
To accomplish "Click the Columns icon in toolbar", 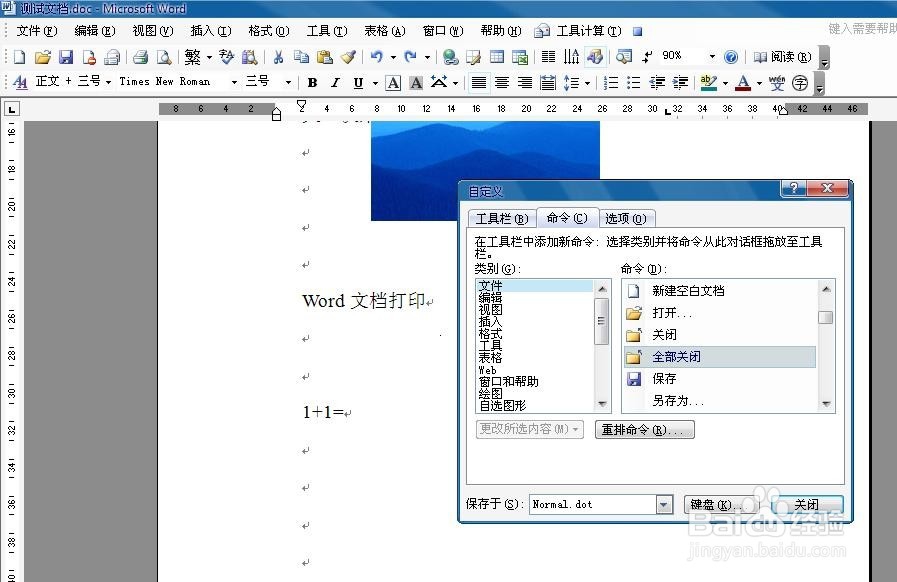I will click(x=549, y=57).
